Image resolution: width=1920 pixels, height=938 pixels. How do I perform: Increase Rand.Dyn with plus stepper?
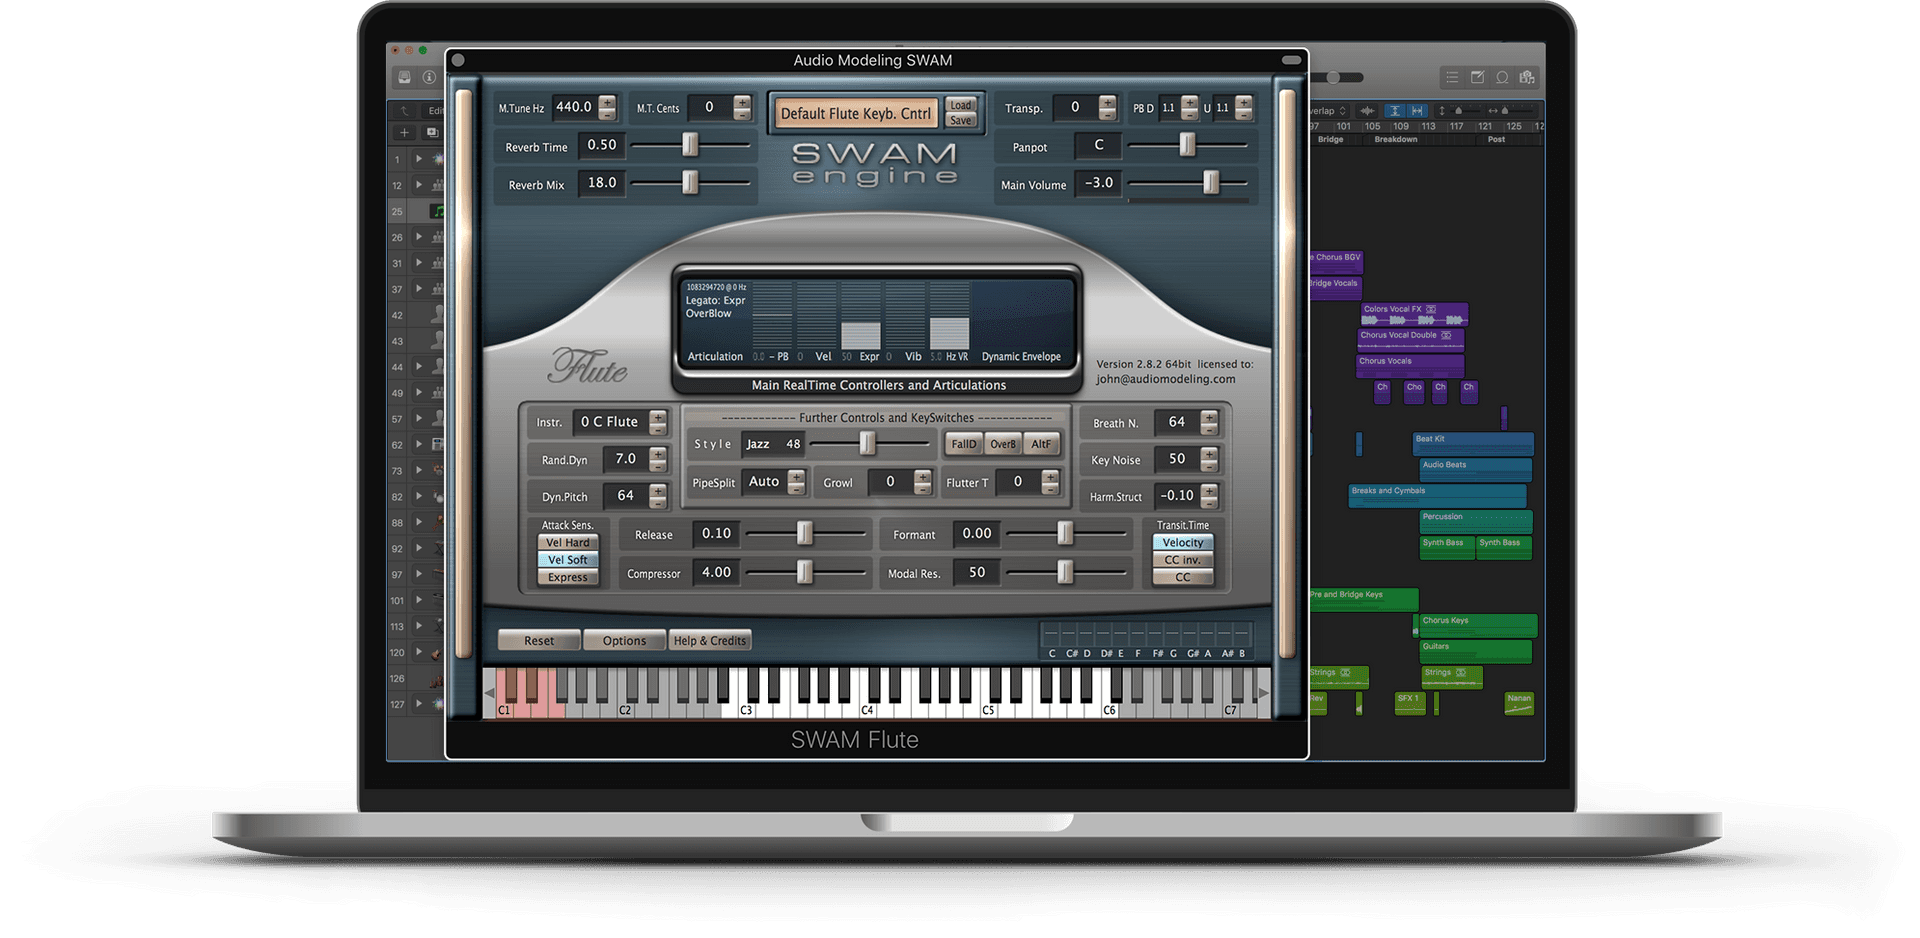pos(657,453)
